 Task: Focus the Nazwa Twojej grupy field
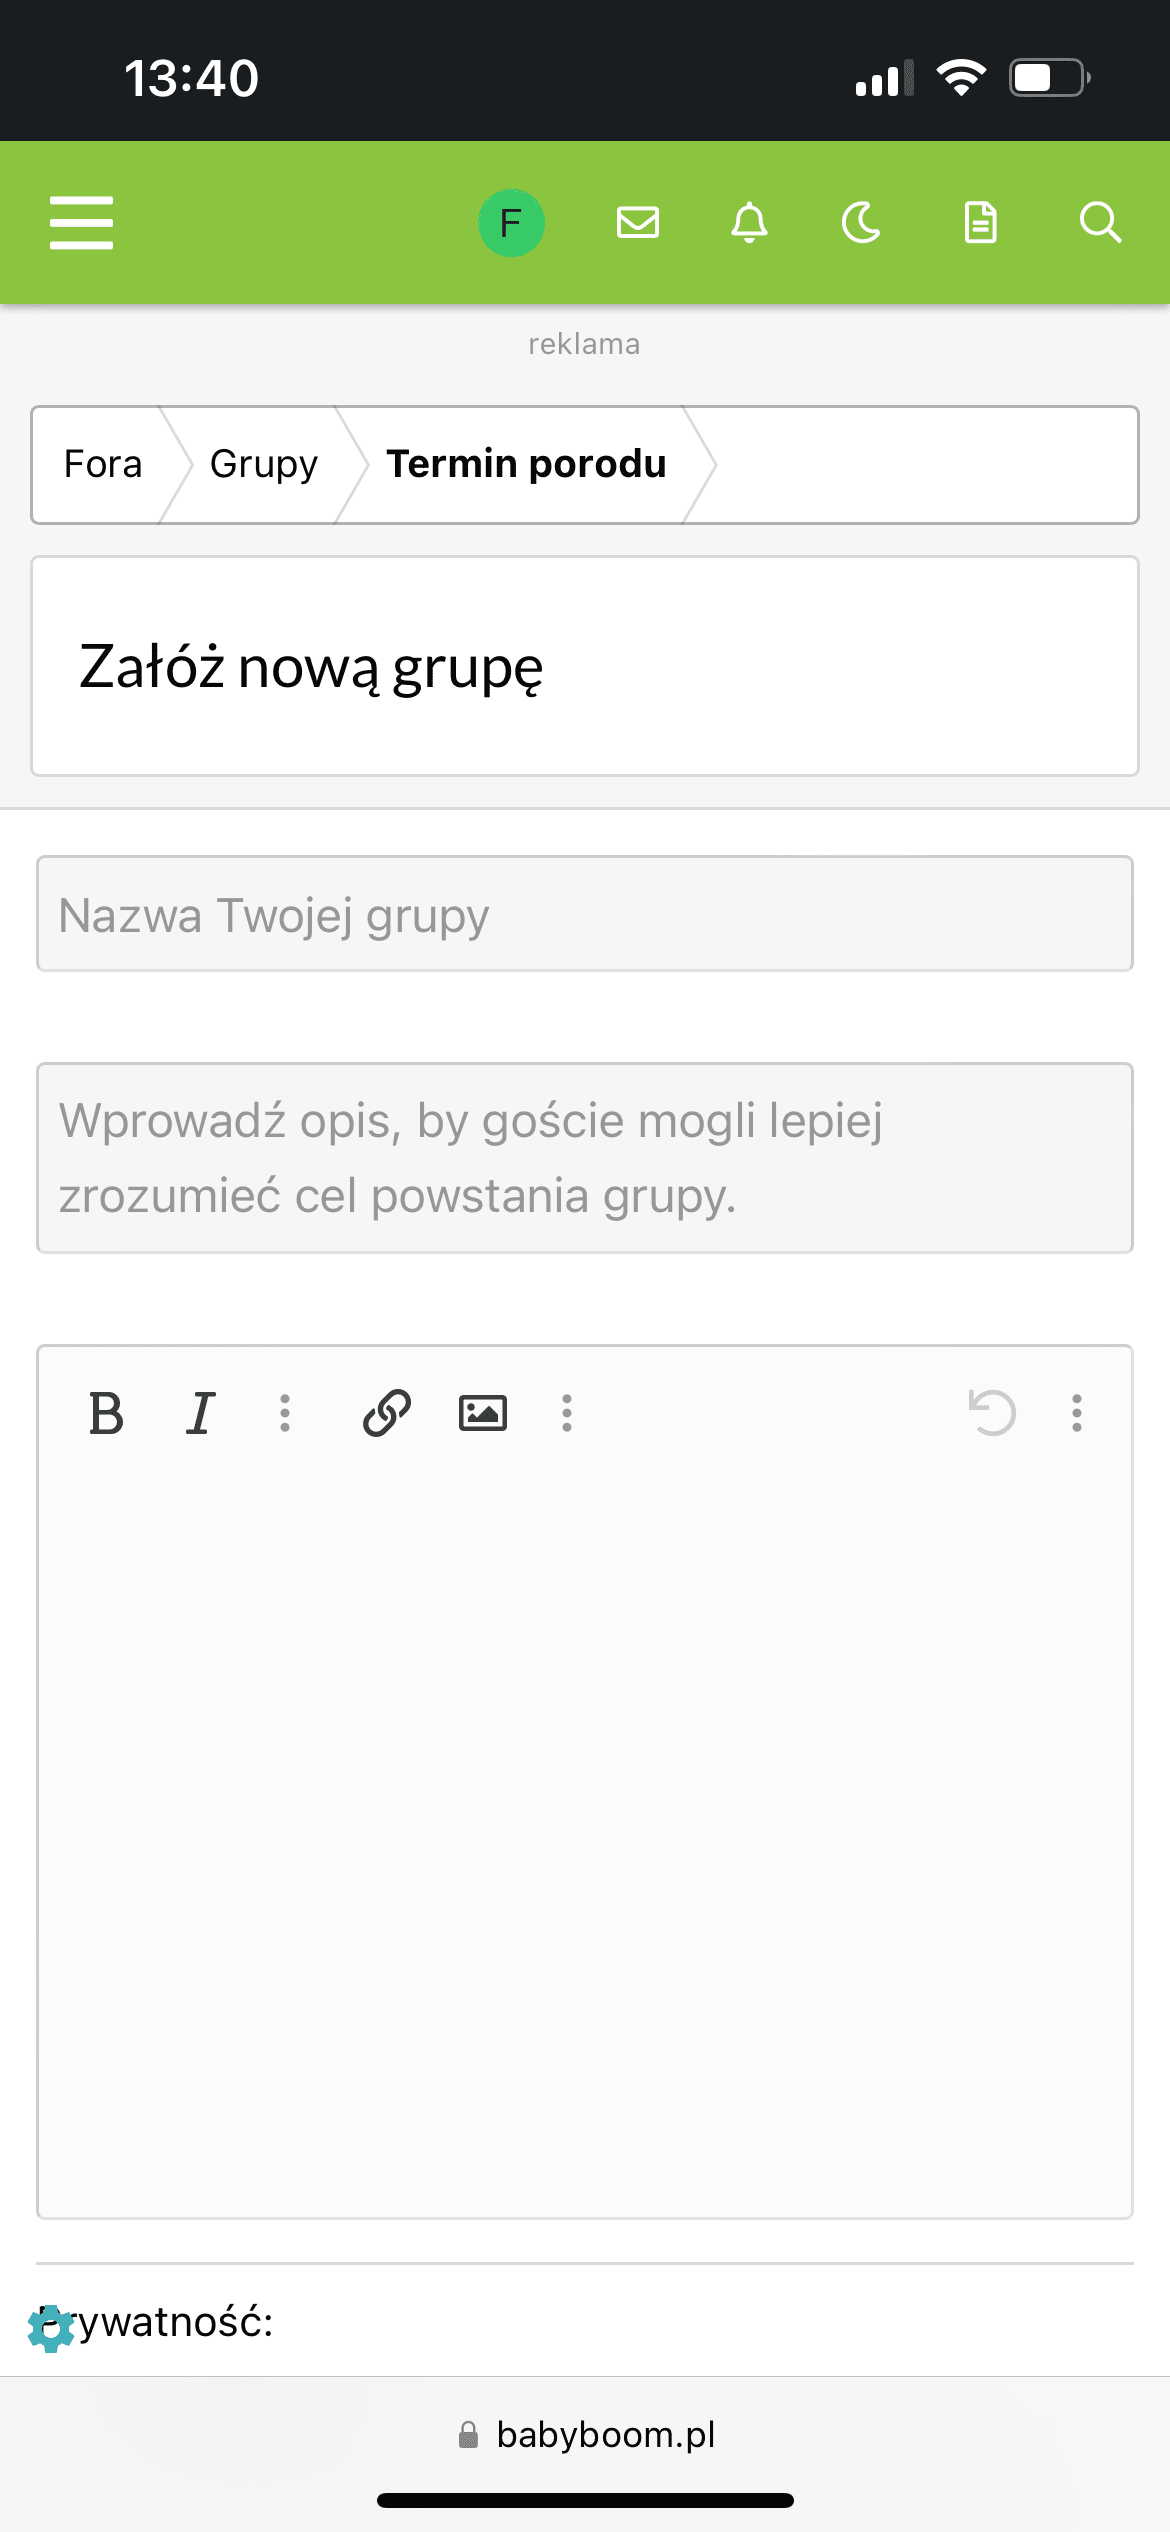585,914
